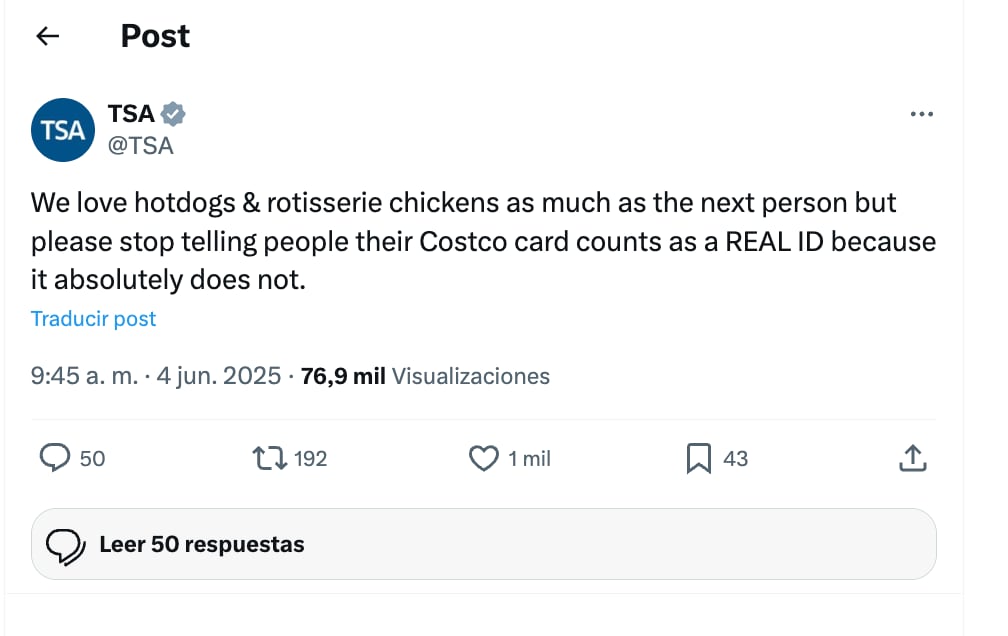The image size is (1008, 636).
Task: Open the more options menu on the post
Action: tap(921, 113)
